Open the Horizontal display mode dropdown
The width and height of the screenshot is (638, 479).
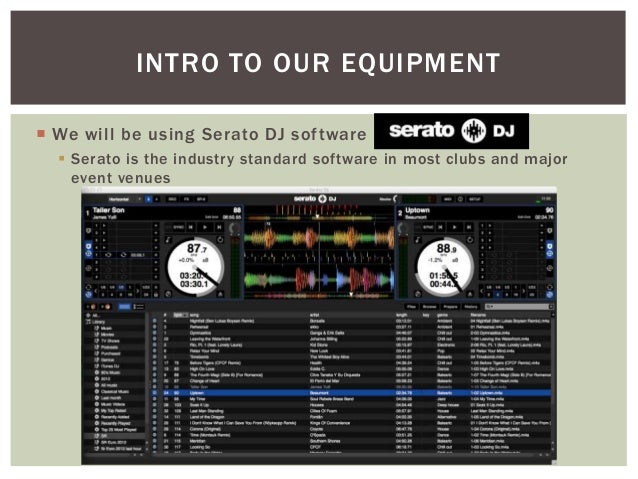pyautogui.click(x=125, y=199)
